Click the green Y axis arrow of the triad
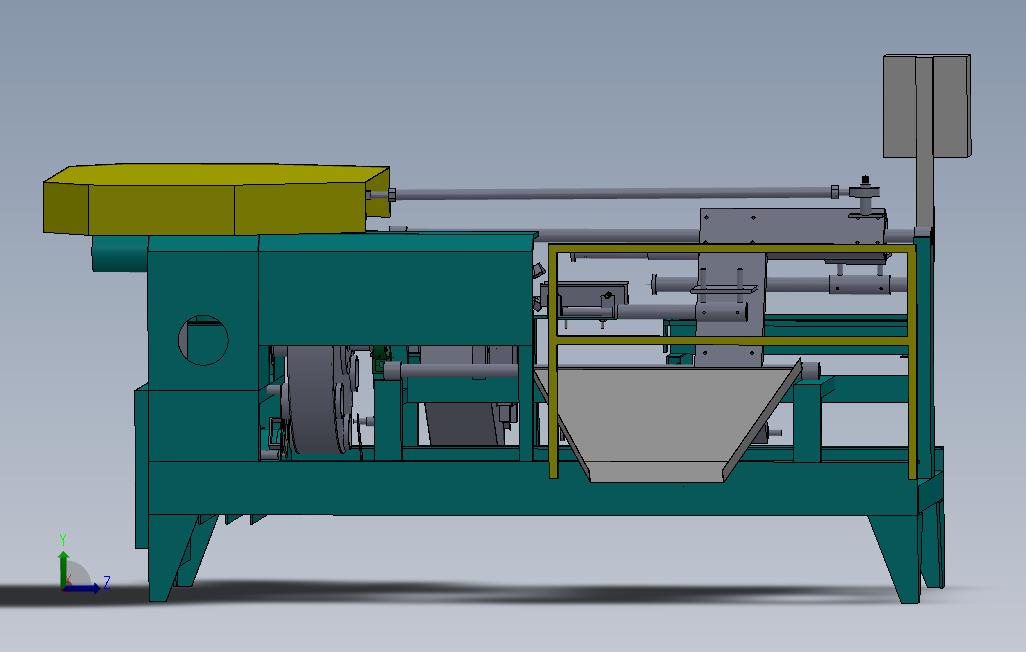 point(63,568)
